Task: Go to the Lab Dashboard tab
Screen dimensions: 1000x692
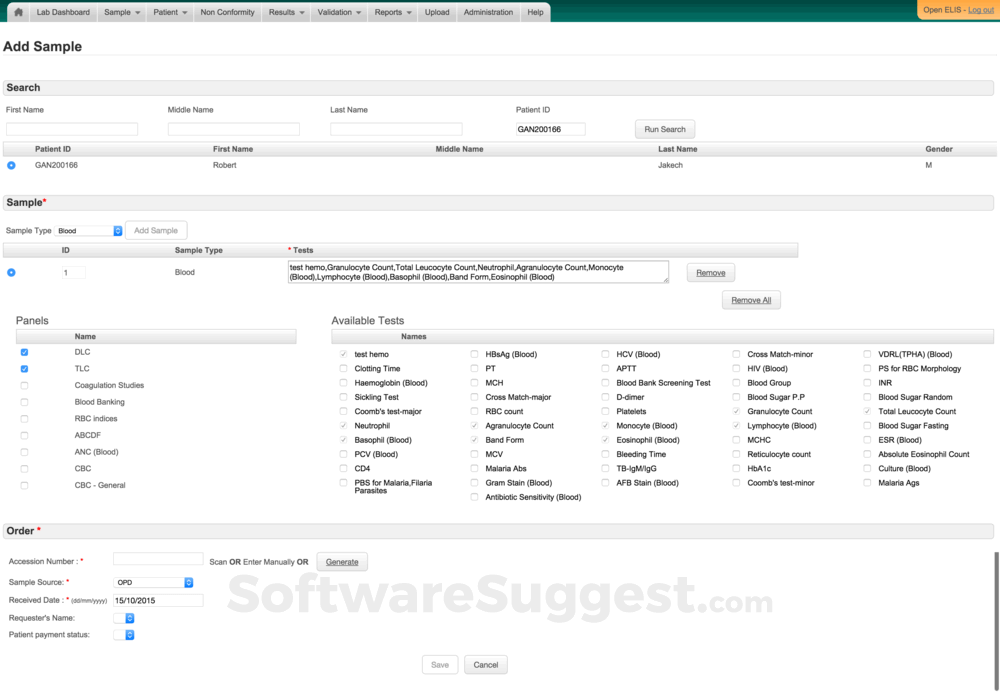Action: tap(62, 12)
